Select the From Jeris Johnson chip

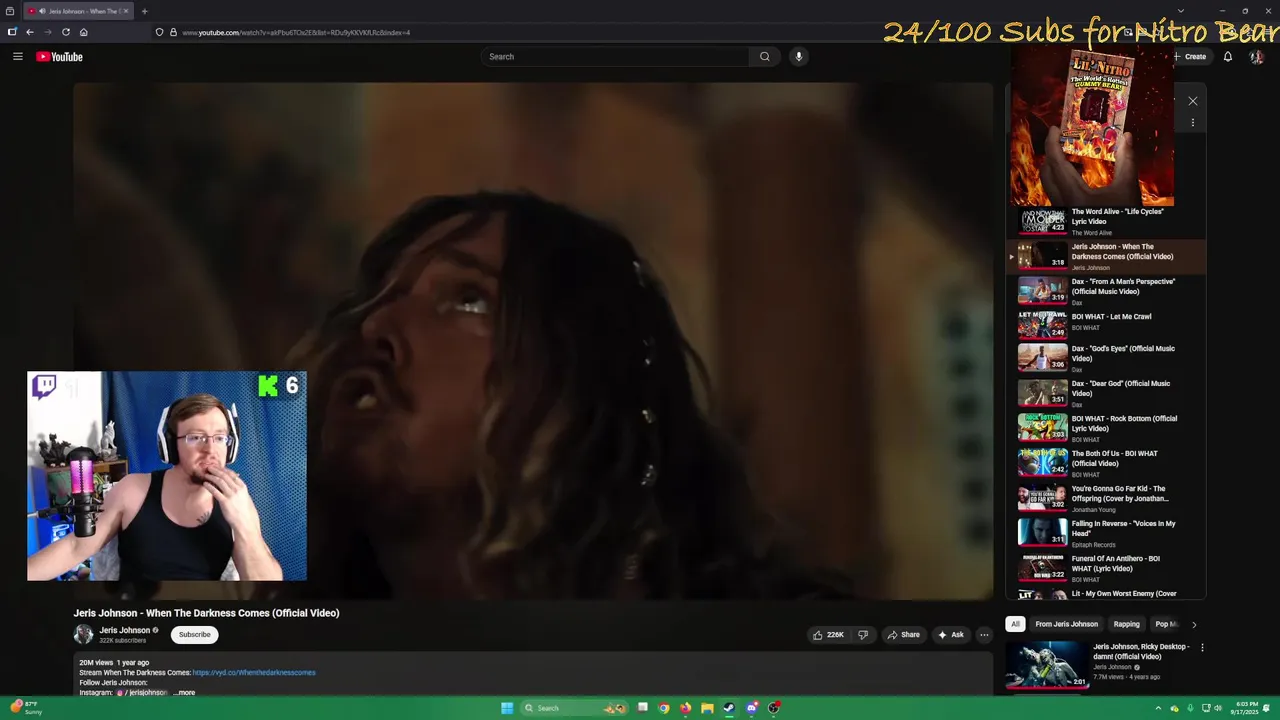pyautogui.click(x=1066, y=624)
